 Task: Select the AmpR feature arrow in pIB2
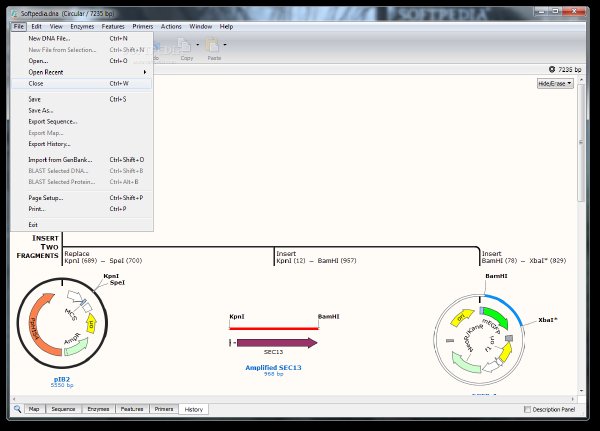click(76, 346)
